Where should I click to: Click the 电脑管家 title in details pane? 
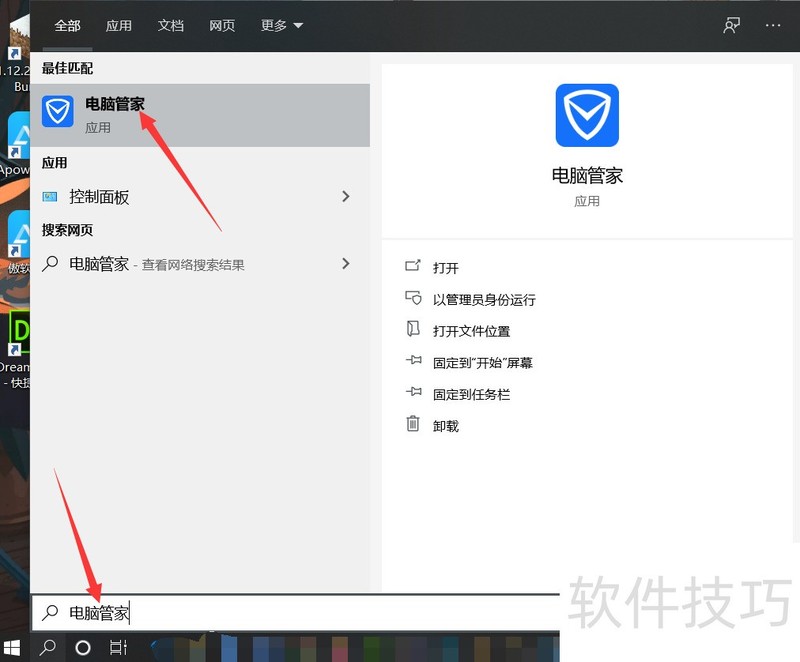click(x=587, y=175)
